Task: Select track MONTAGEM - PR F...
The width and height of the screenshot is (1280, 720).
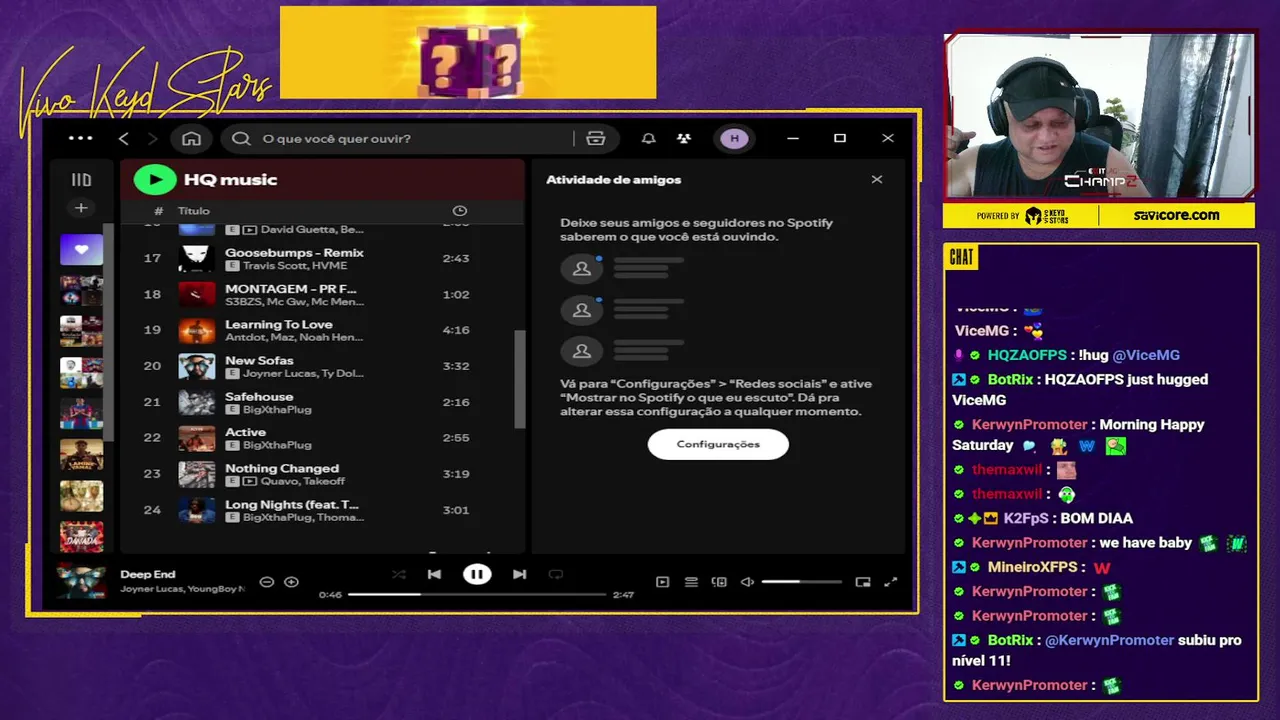Action: [x=323, y=294]
